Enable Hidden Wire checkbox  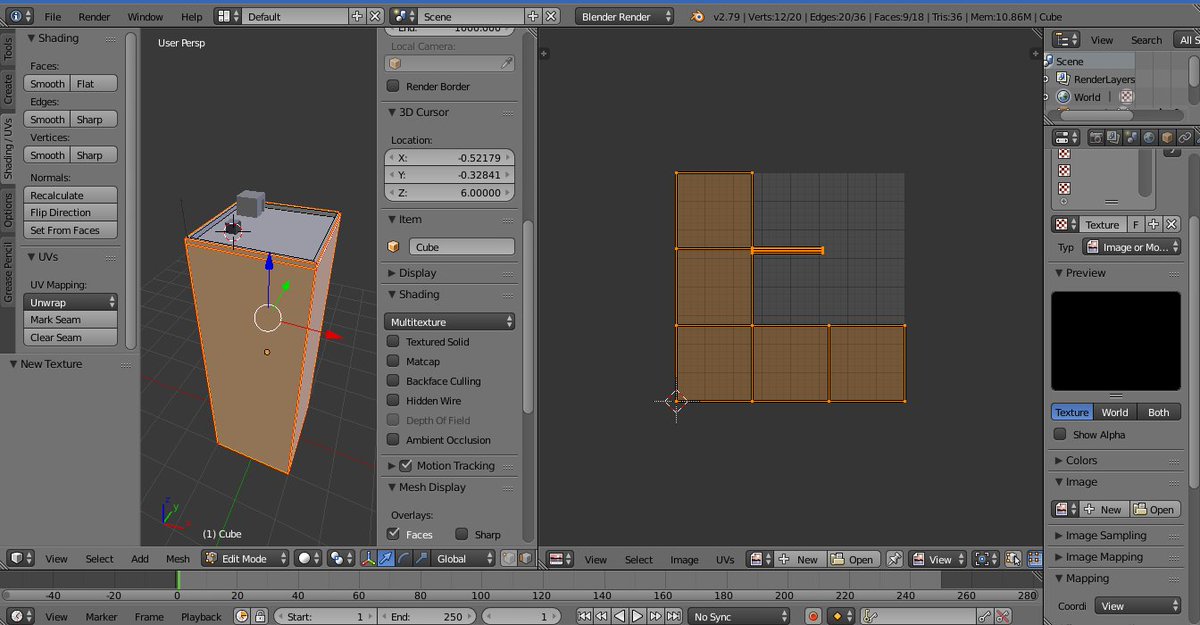click(393, 400)
